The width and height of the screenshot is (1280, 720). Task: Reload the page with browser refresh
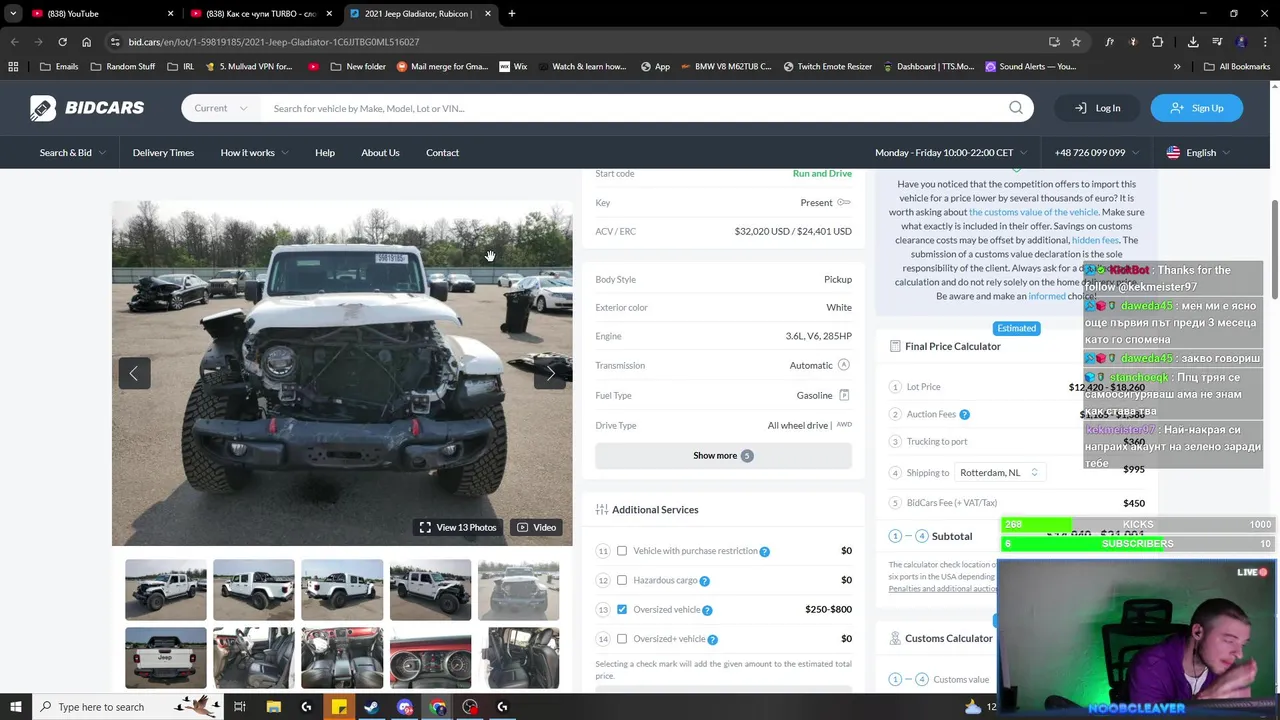(x=62, y=42)
